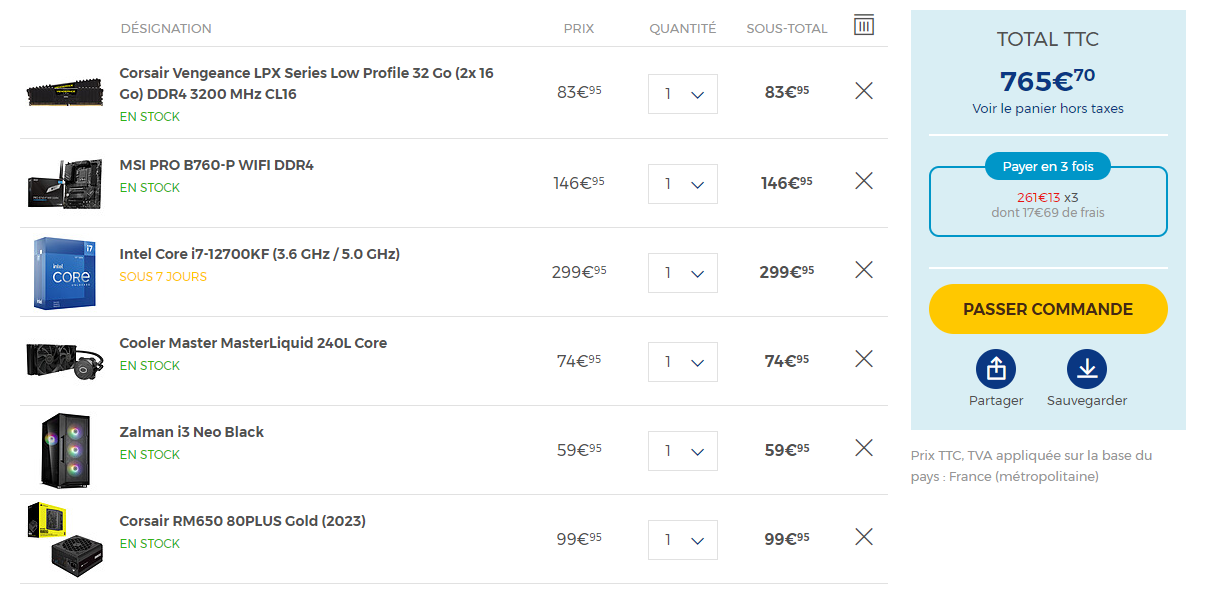Remove Cooler Master MasterLiquid 240L Core item

coord(864,359)
